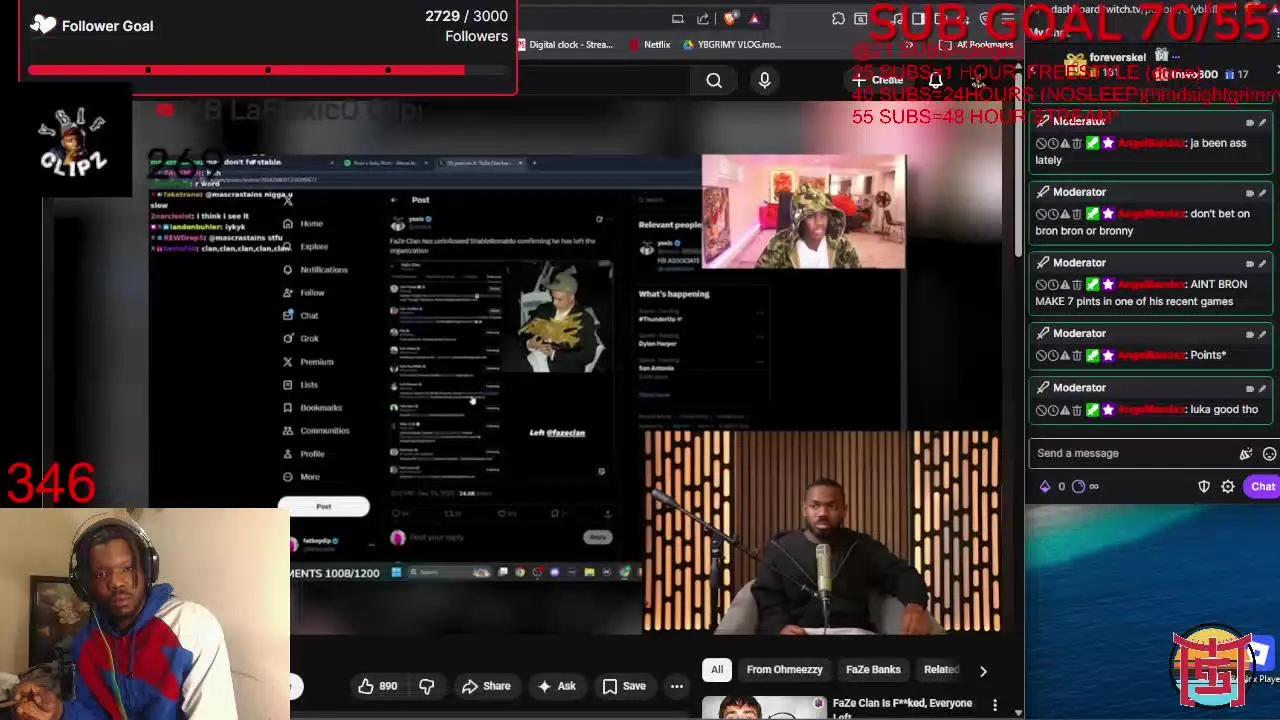Open YouTube notifications bell

click(x=935, y=80)
